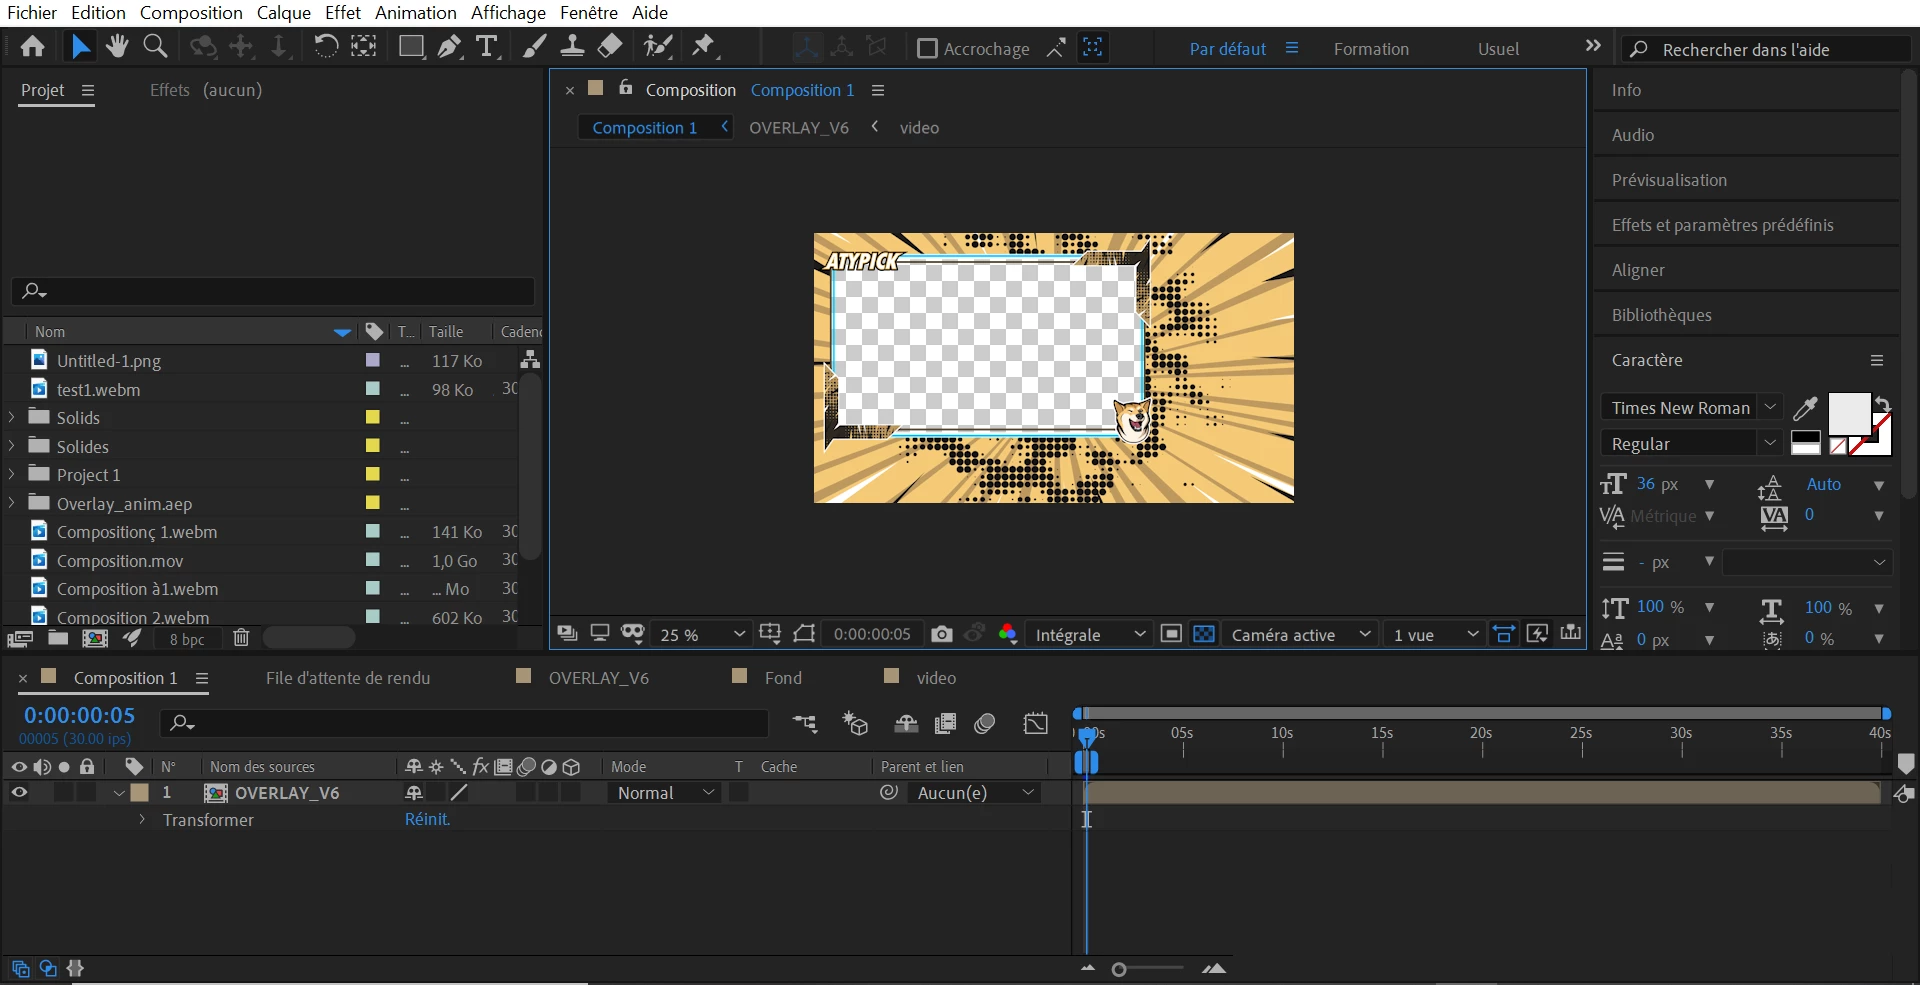Select the Pen tool

[x=450, y=47]
